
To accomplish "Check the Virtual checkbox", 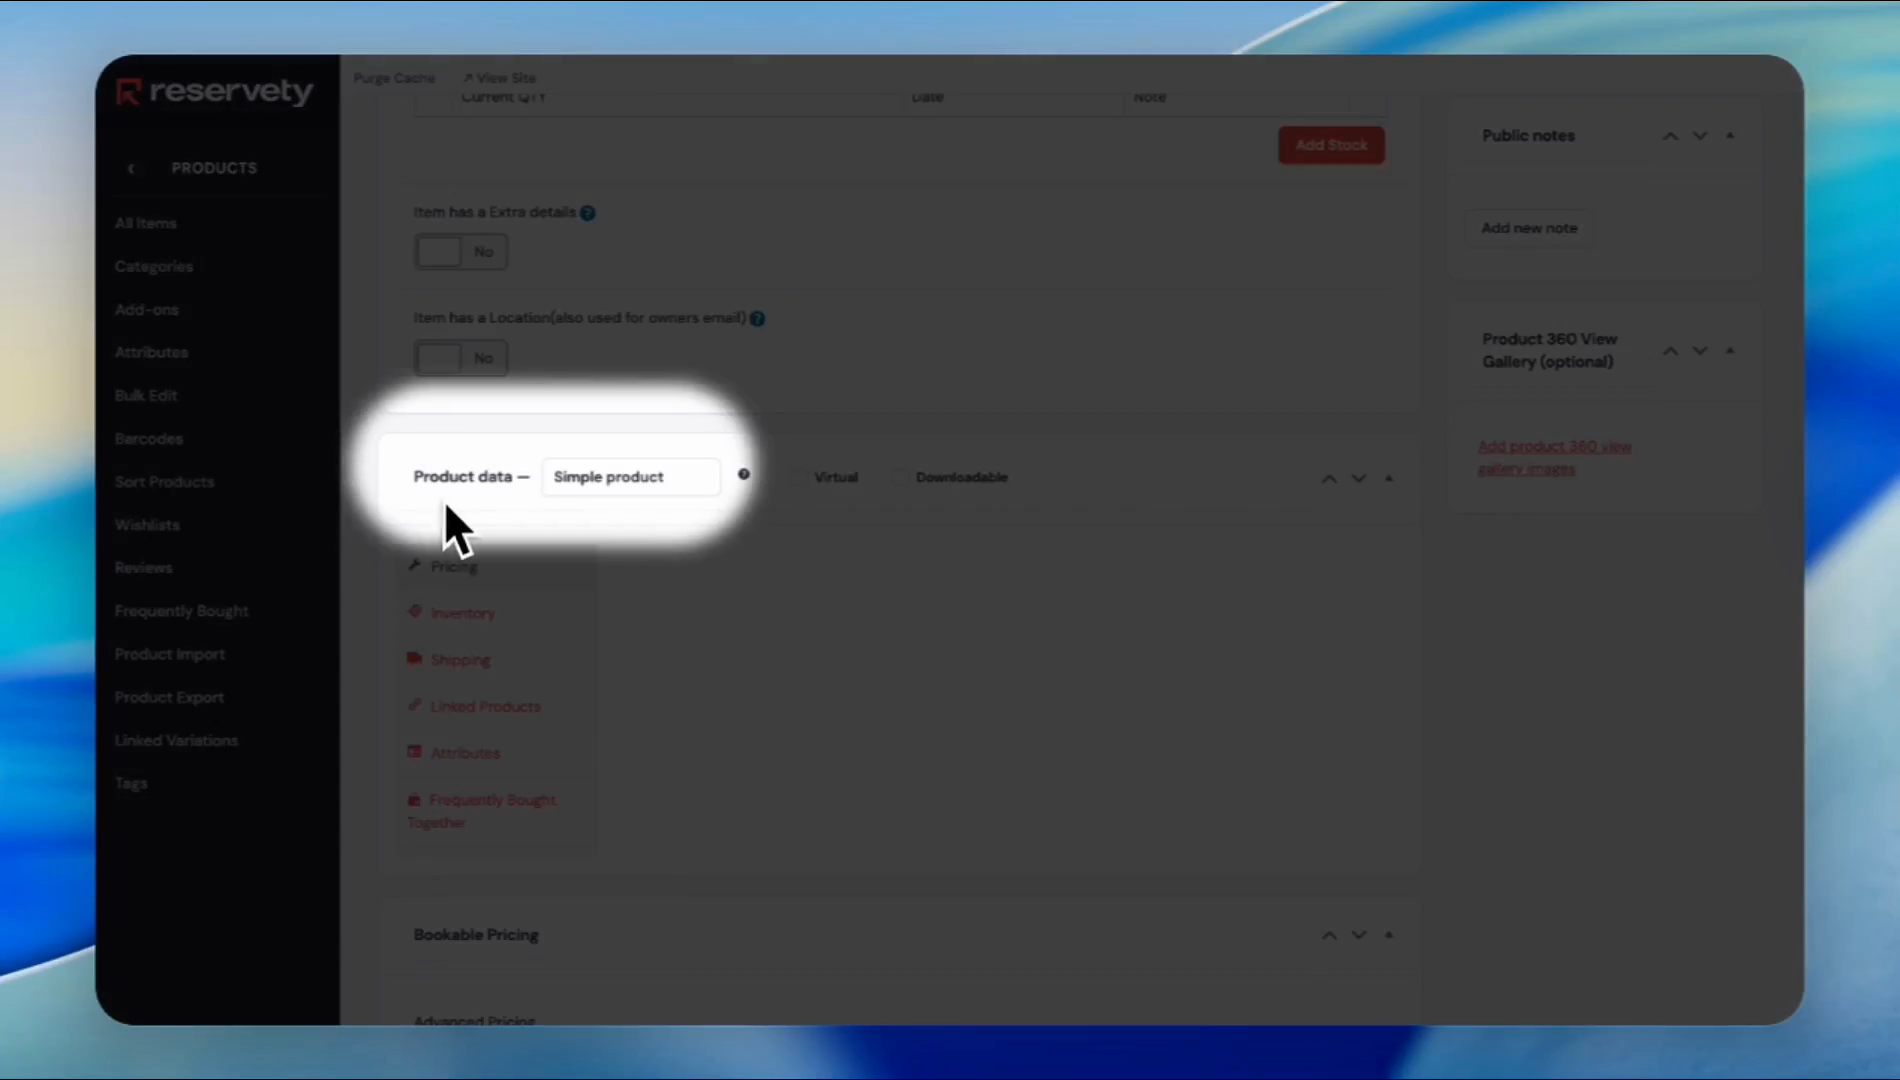I will (799, 477).
